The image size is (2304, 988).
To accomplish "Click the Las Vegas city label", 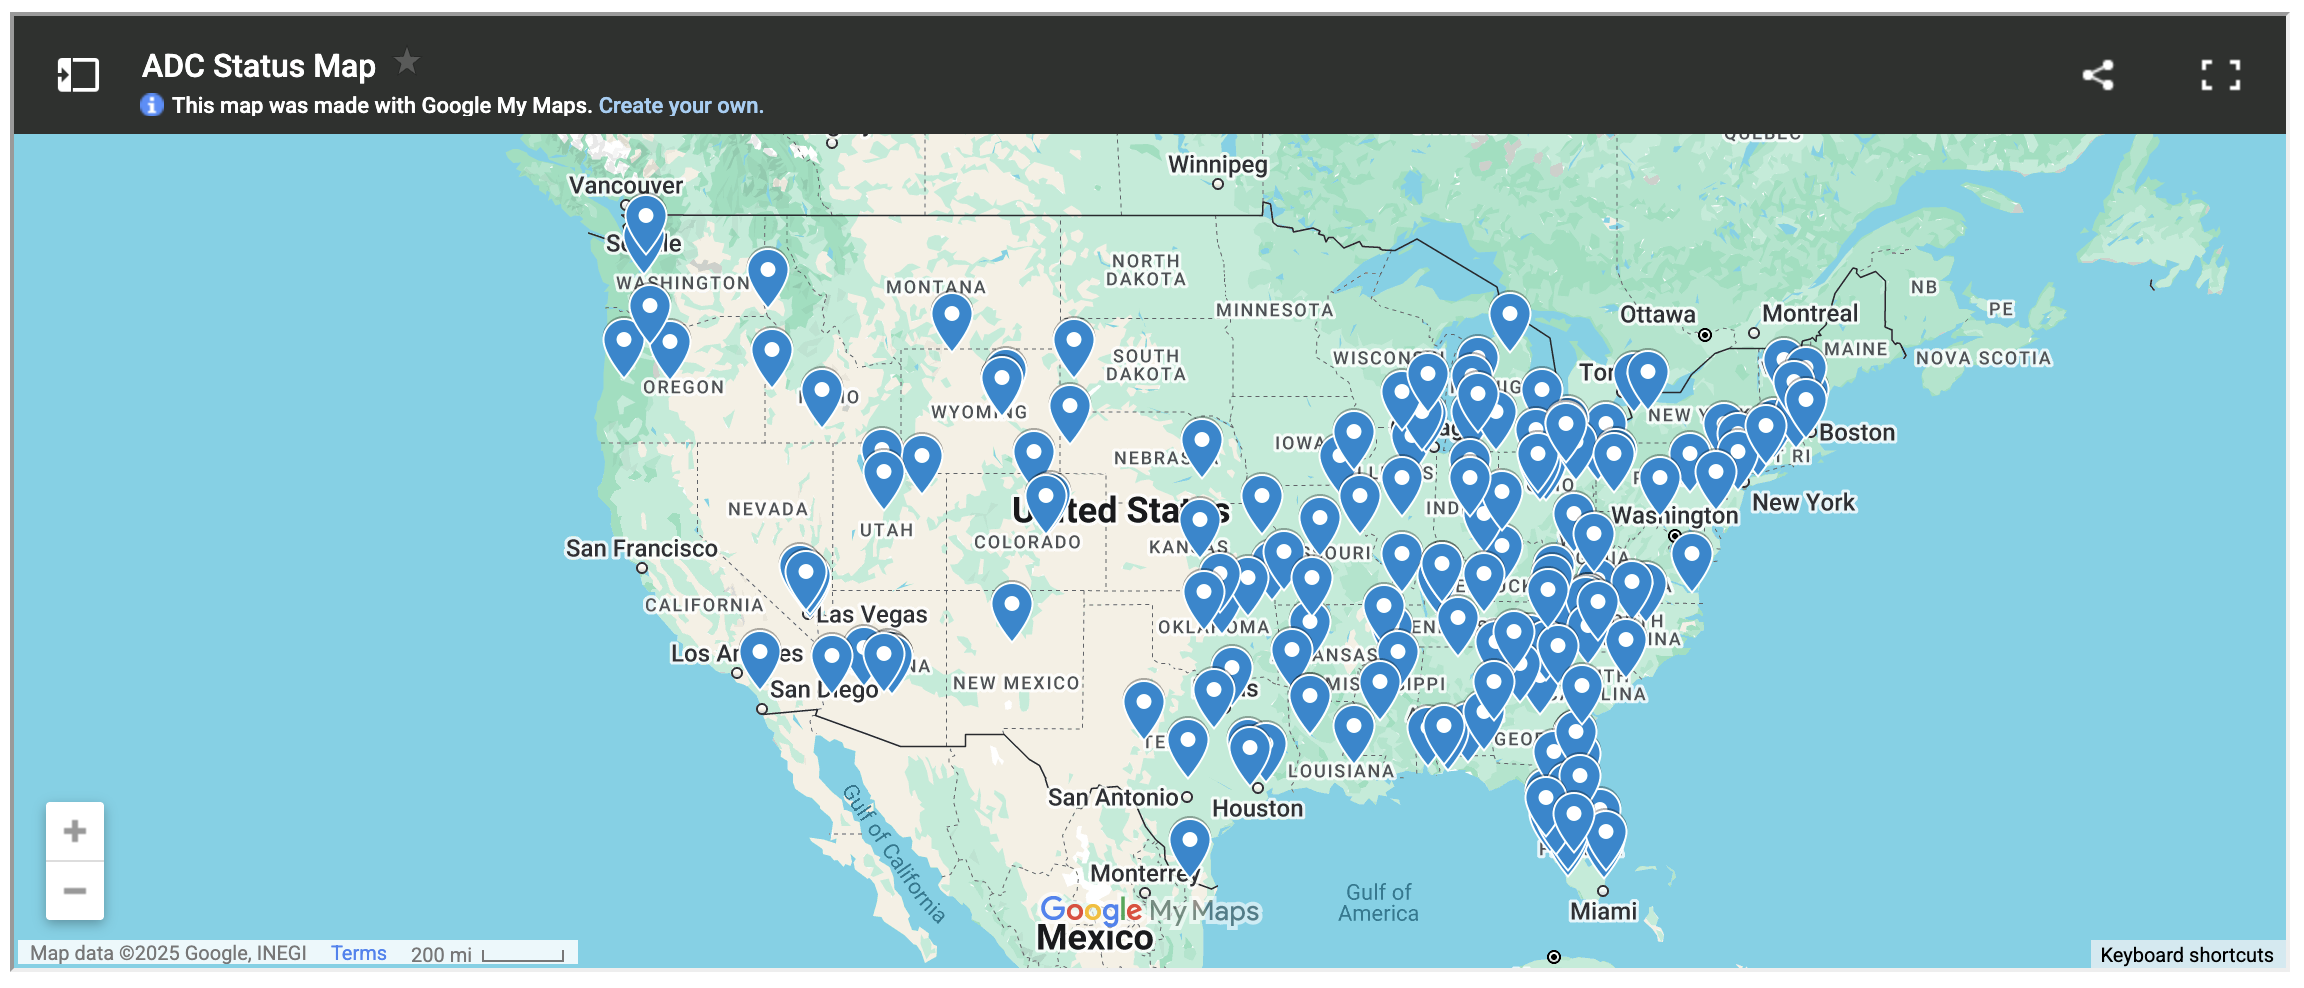I will [x=872, y=615].
